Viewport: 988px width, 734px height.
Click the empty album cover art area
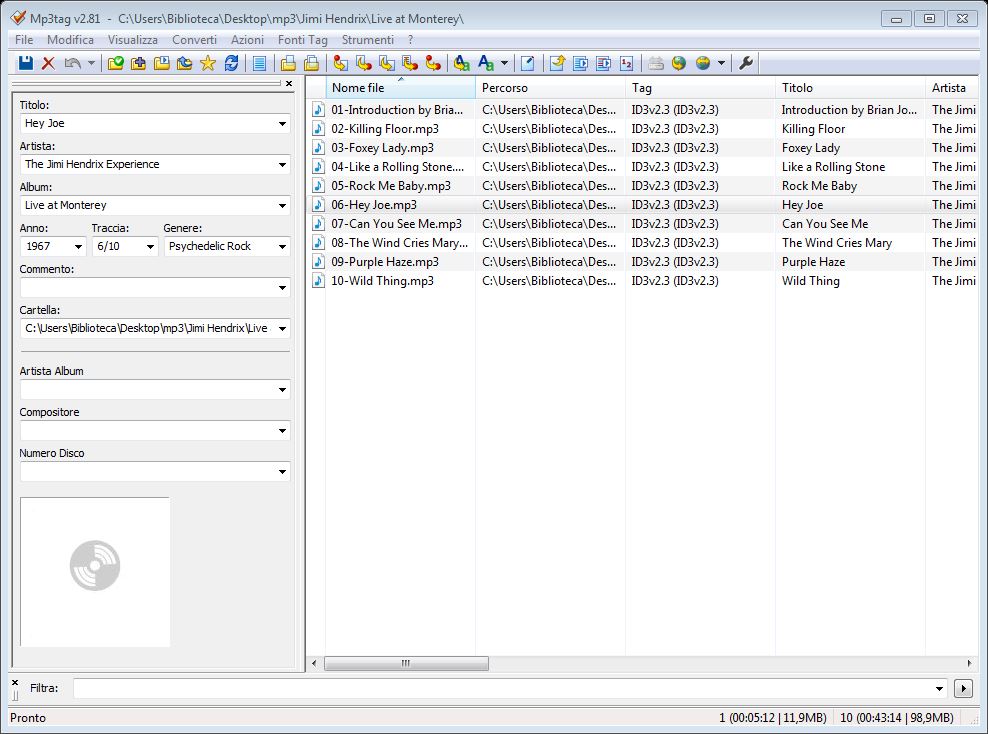95,571
